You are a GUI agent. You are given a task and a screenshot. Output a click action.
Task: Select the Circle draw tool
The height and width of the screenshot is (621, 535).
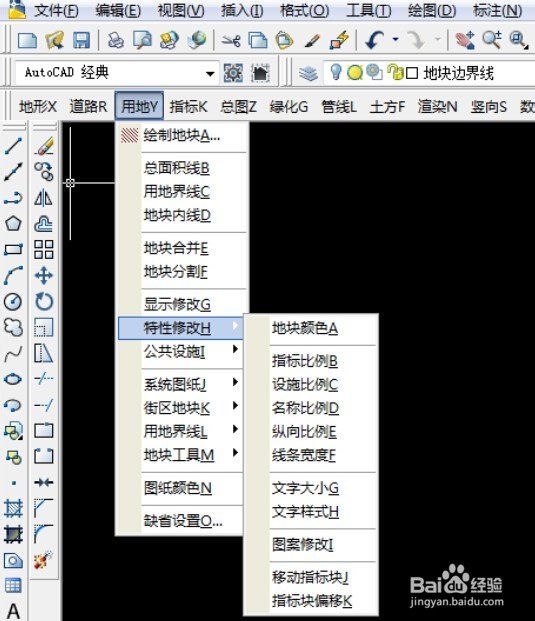13,301
